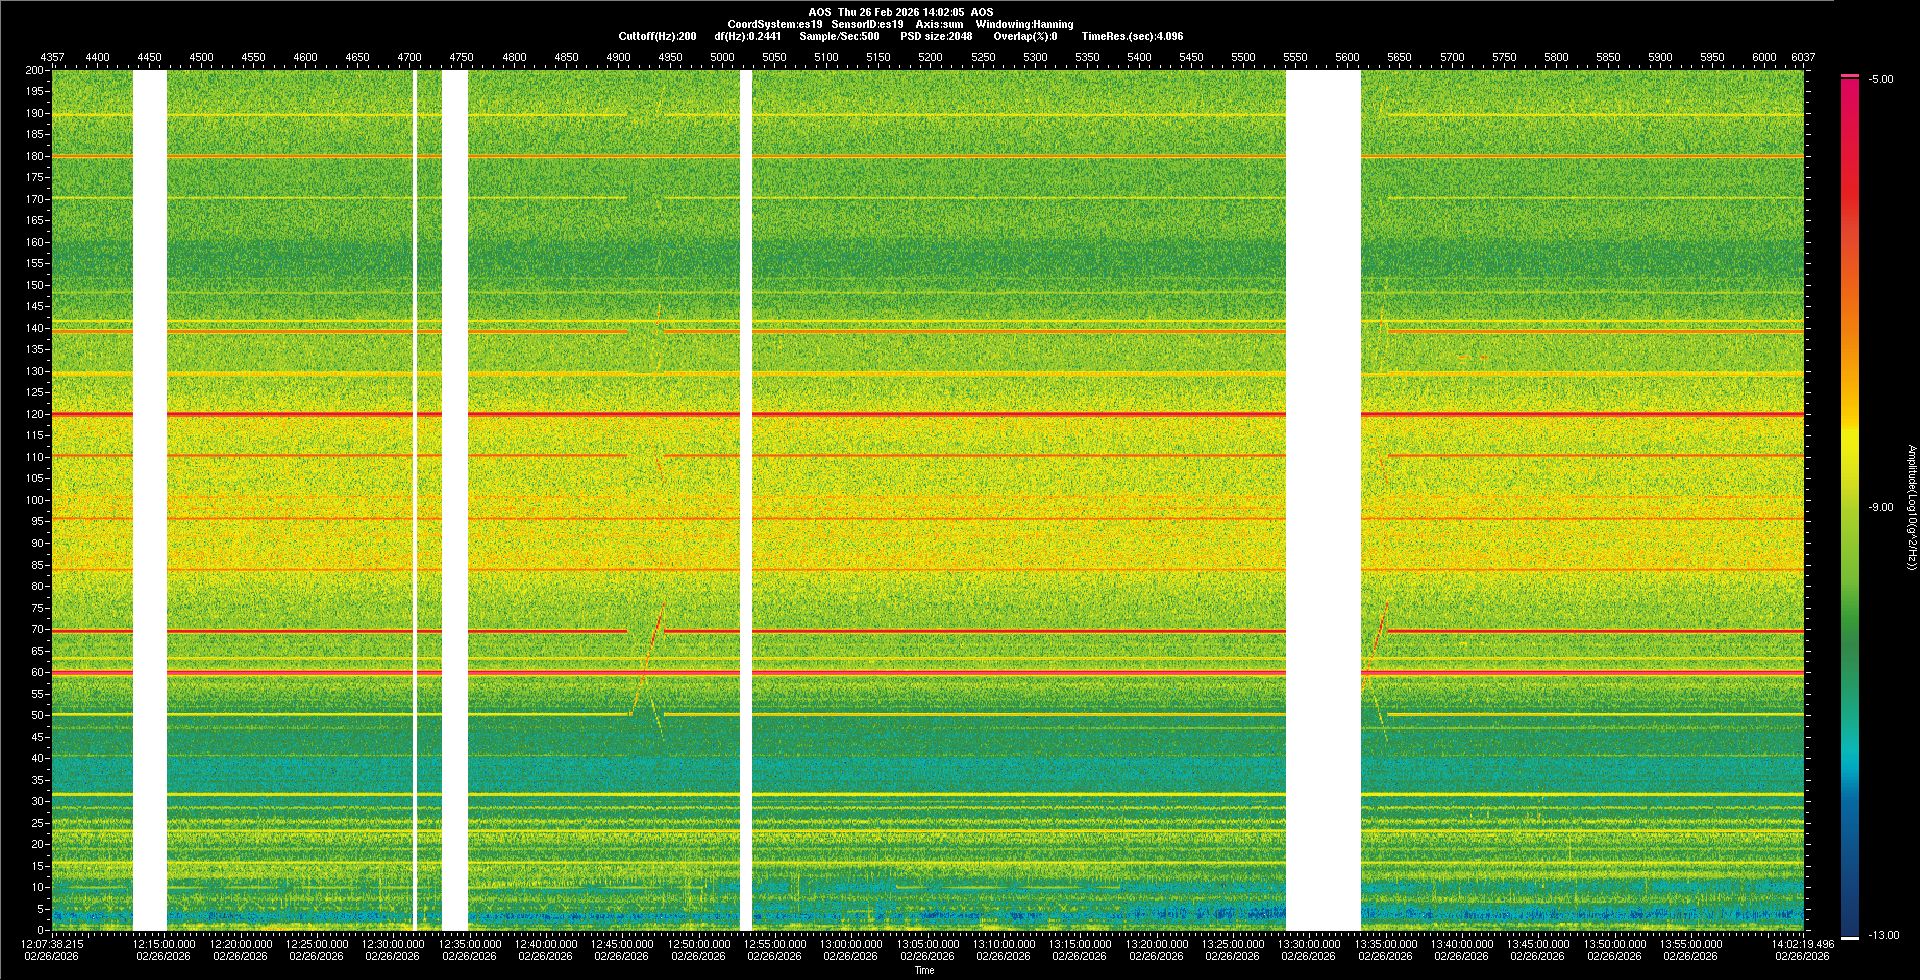Click the Windowing:Hanning header text

(1024, 24)
